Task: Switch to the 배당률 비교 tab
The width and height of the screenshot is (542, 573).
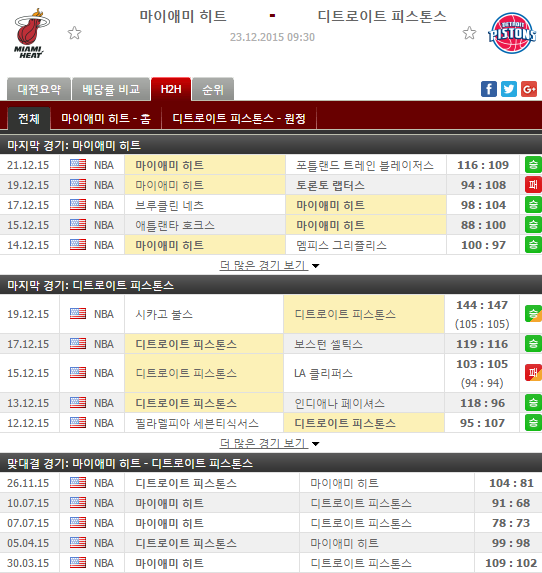Action: [x=111, y=89]
